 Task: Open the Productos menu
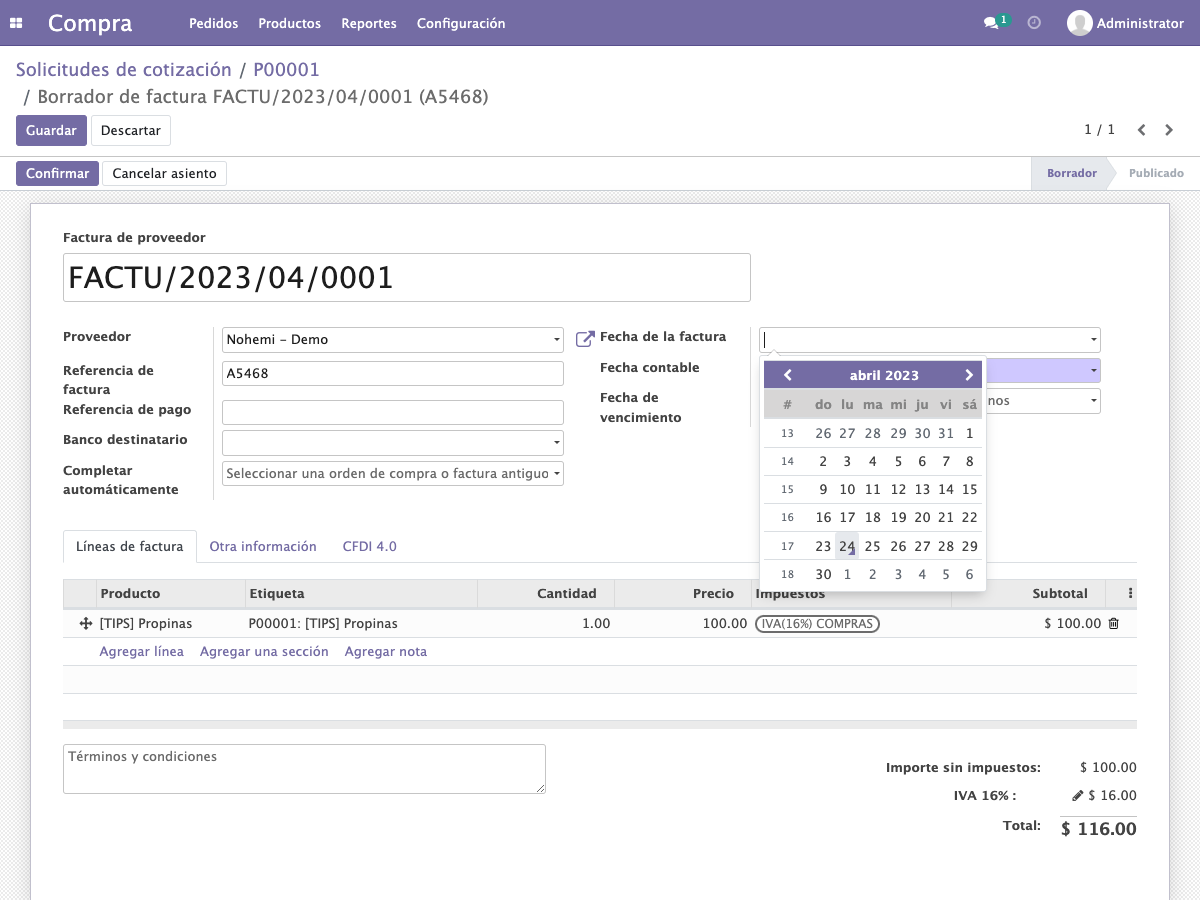coord(289,23)
